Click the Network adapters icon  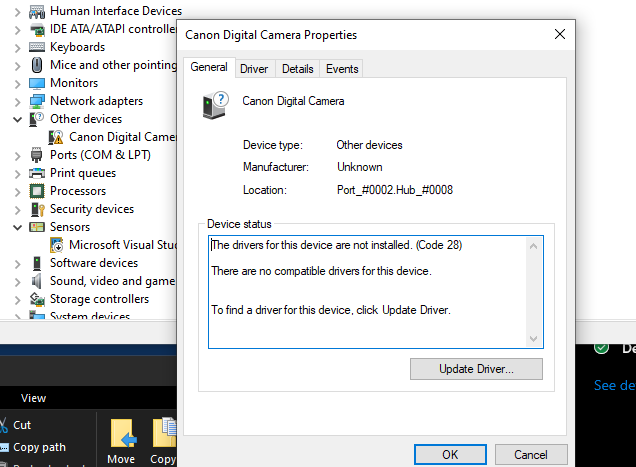[37, 101]
